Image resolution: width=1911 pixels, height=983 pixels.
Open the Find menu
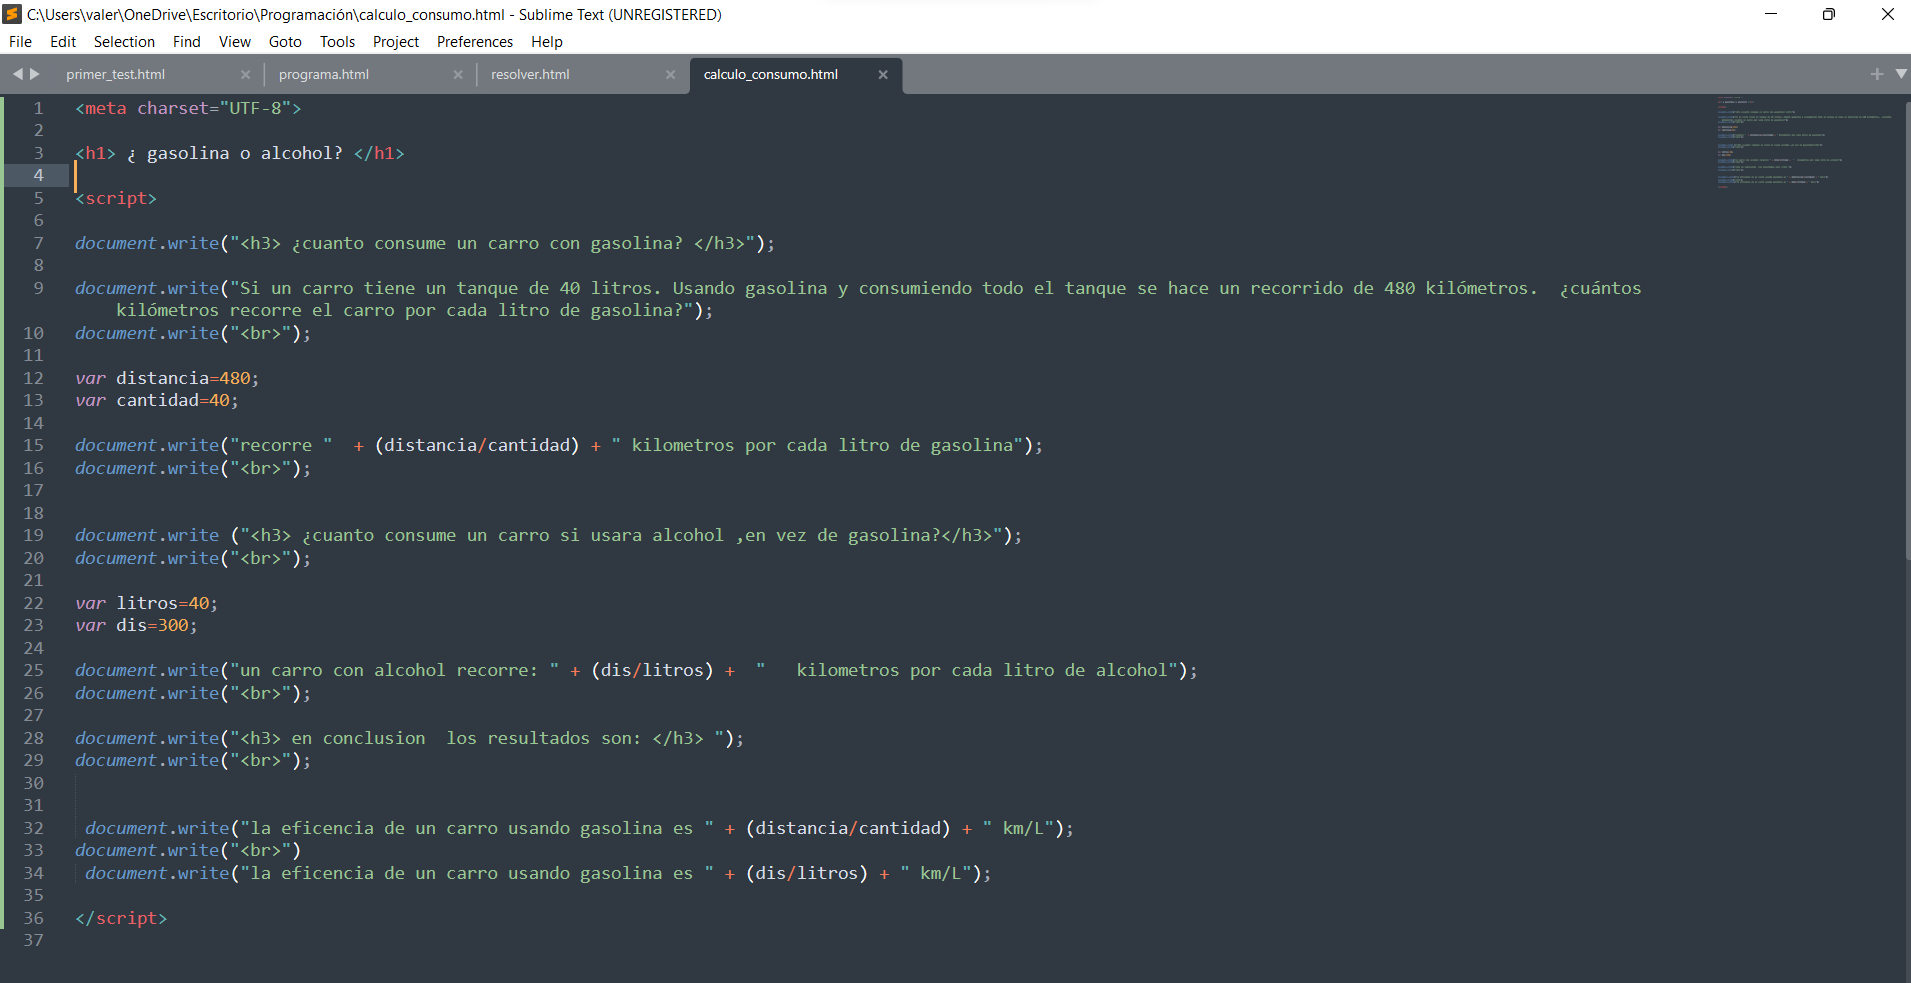coord(187,42)
